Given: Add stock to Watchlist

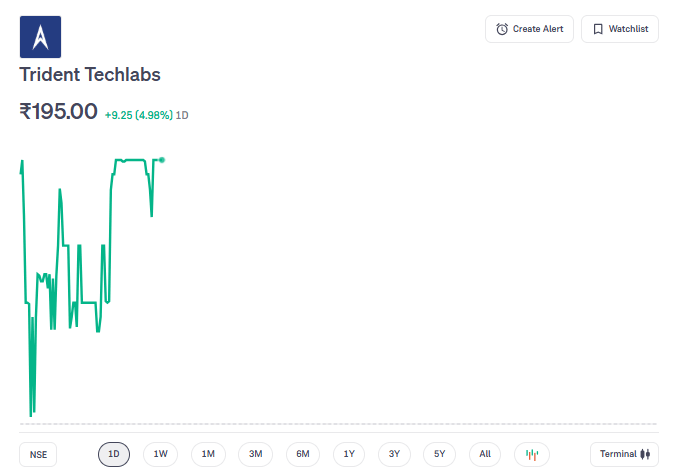Looking at the screenshot, I should point(619,29).
